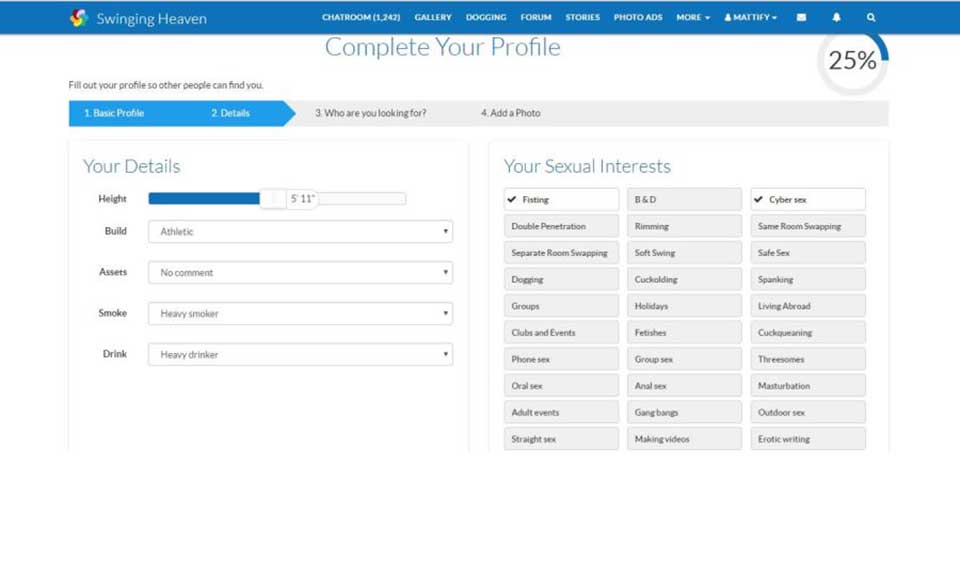Go to the Basic Profile step tab

[114, 113]
